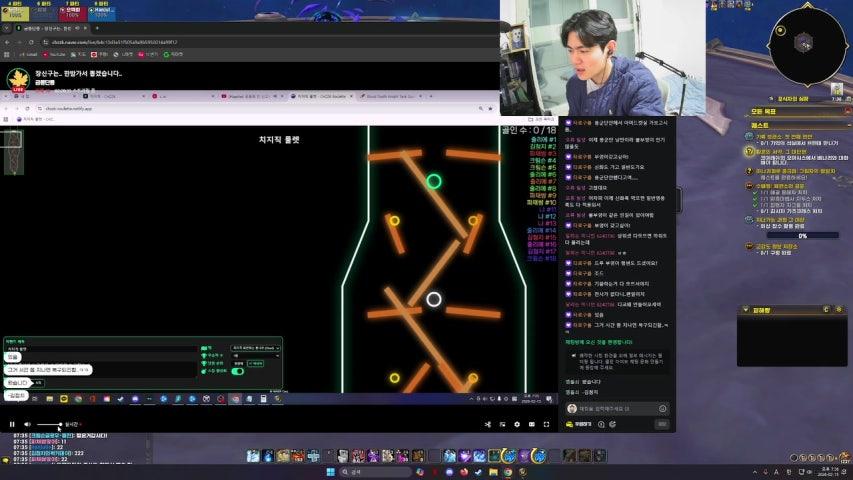
Task: Mute the stream volume speaker icon
Action: [27, 424]
